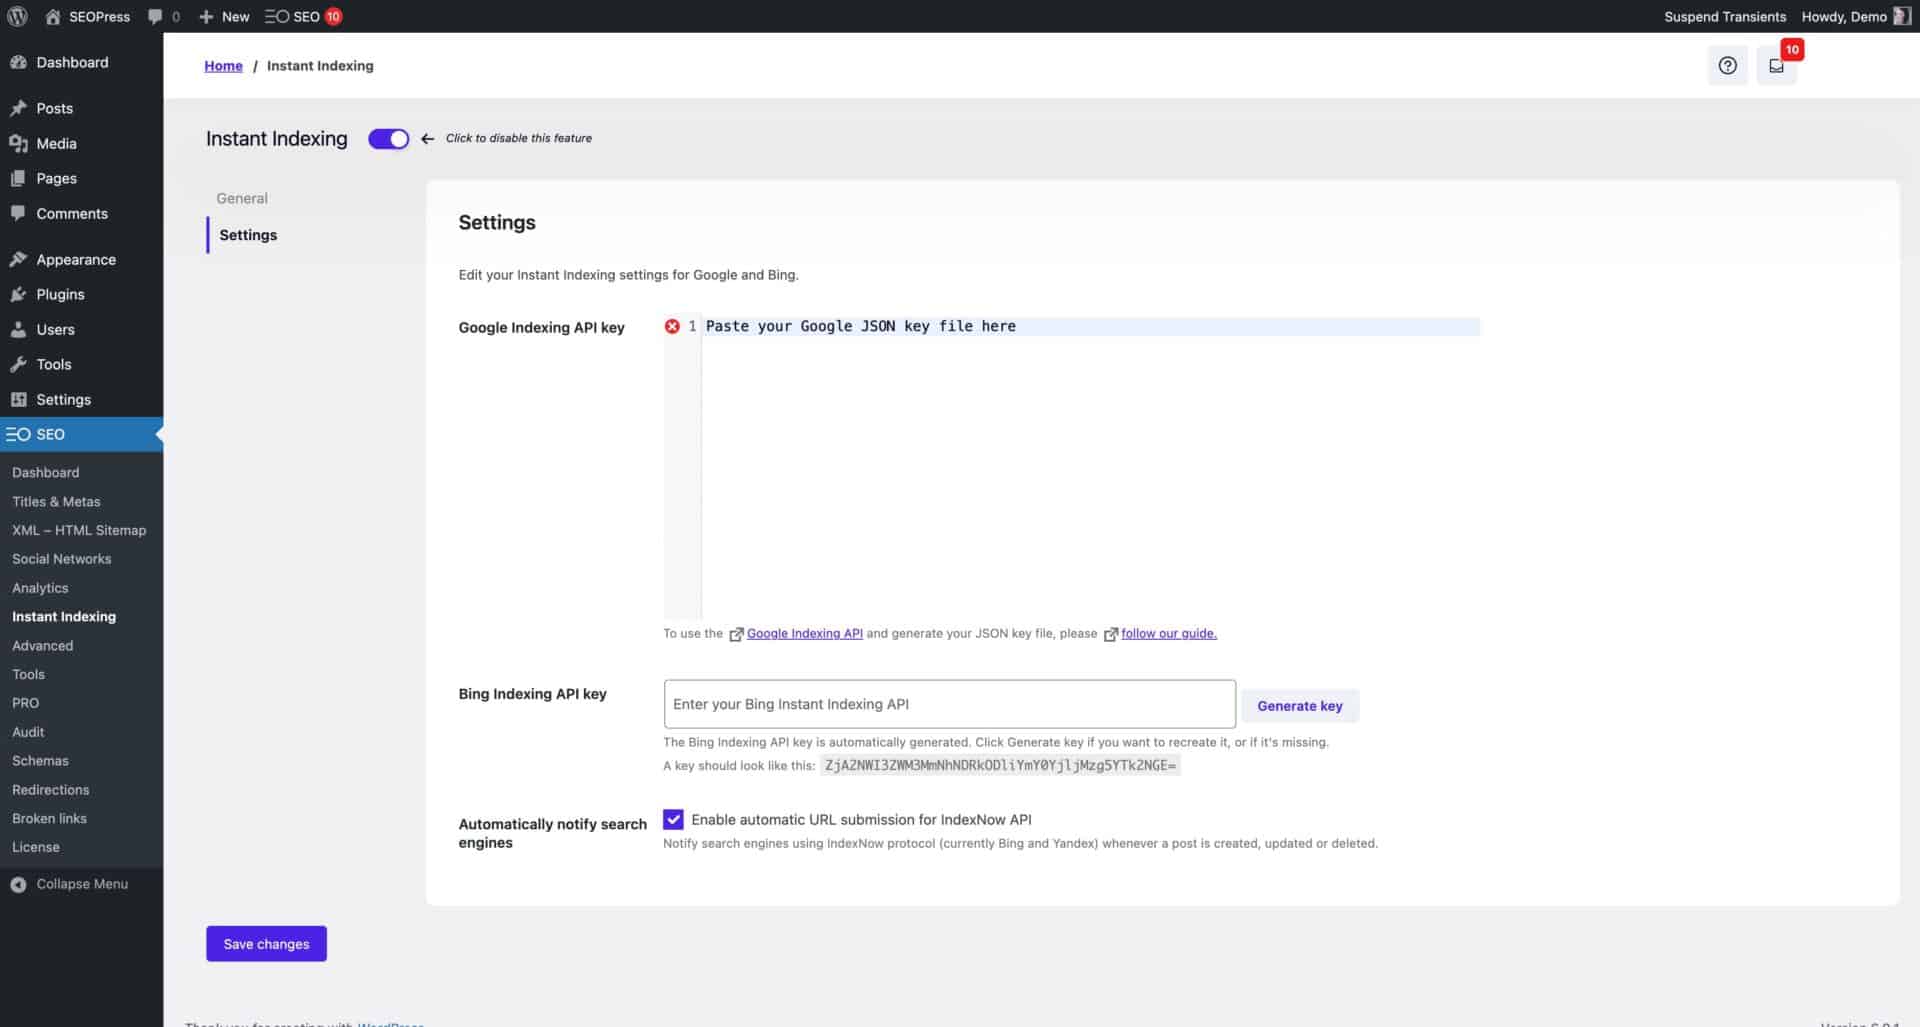Open Social Networks submenu item
The width and height of the screenshot is (1920, 1027).
tap(61, 559)
